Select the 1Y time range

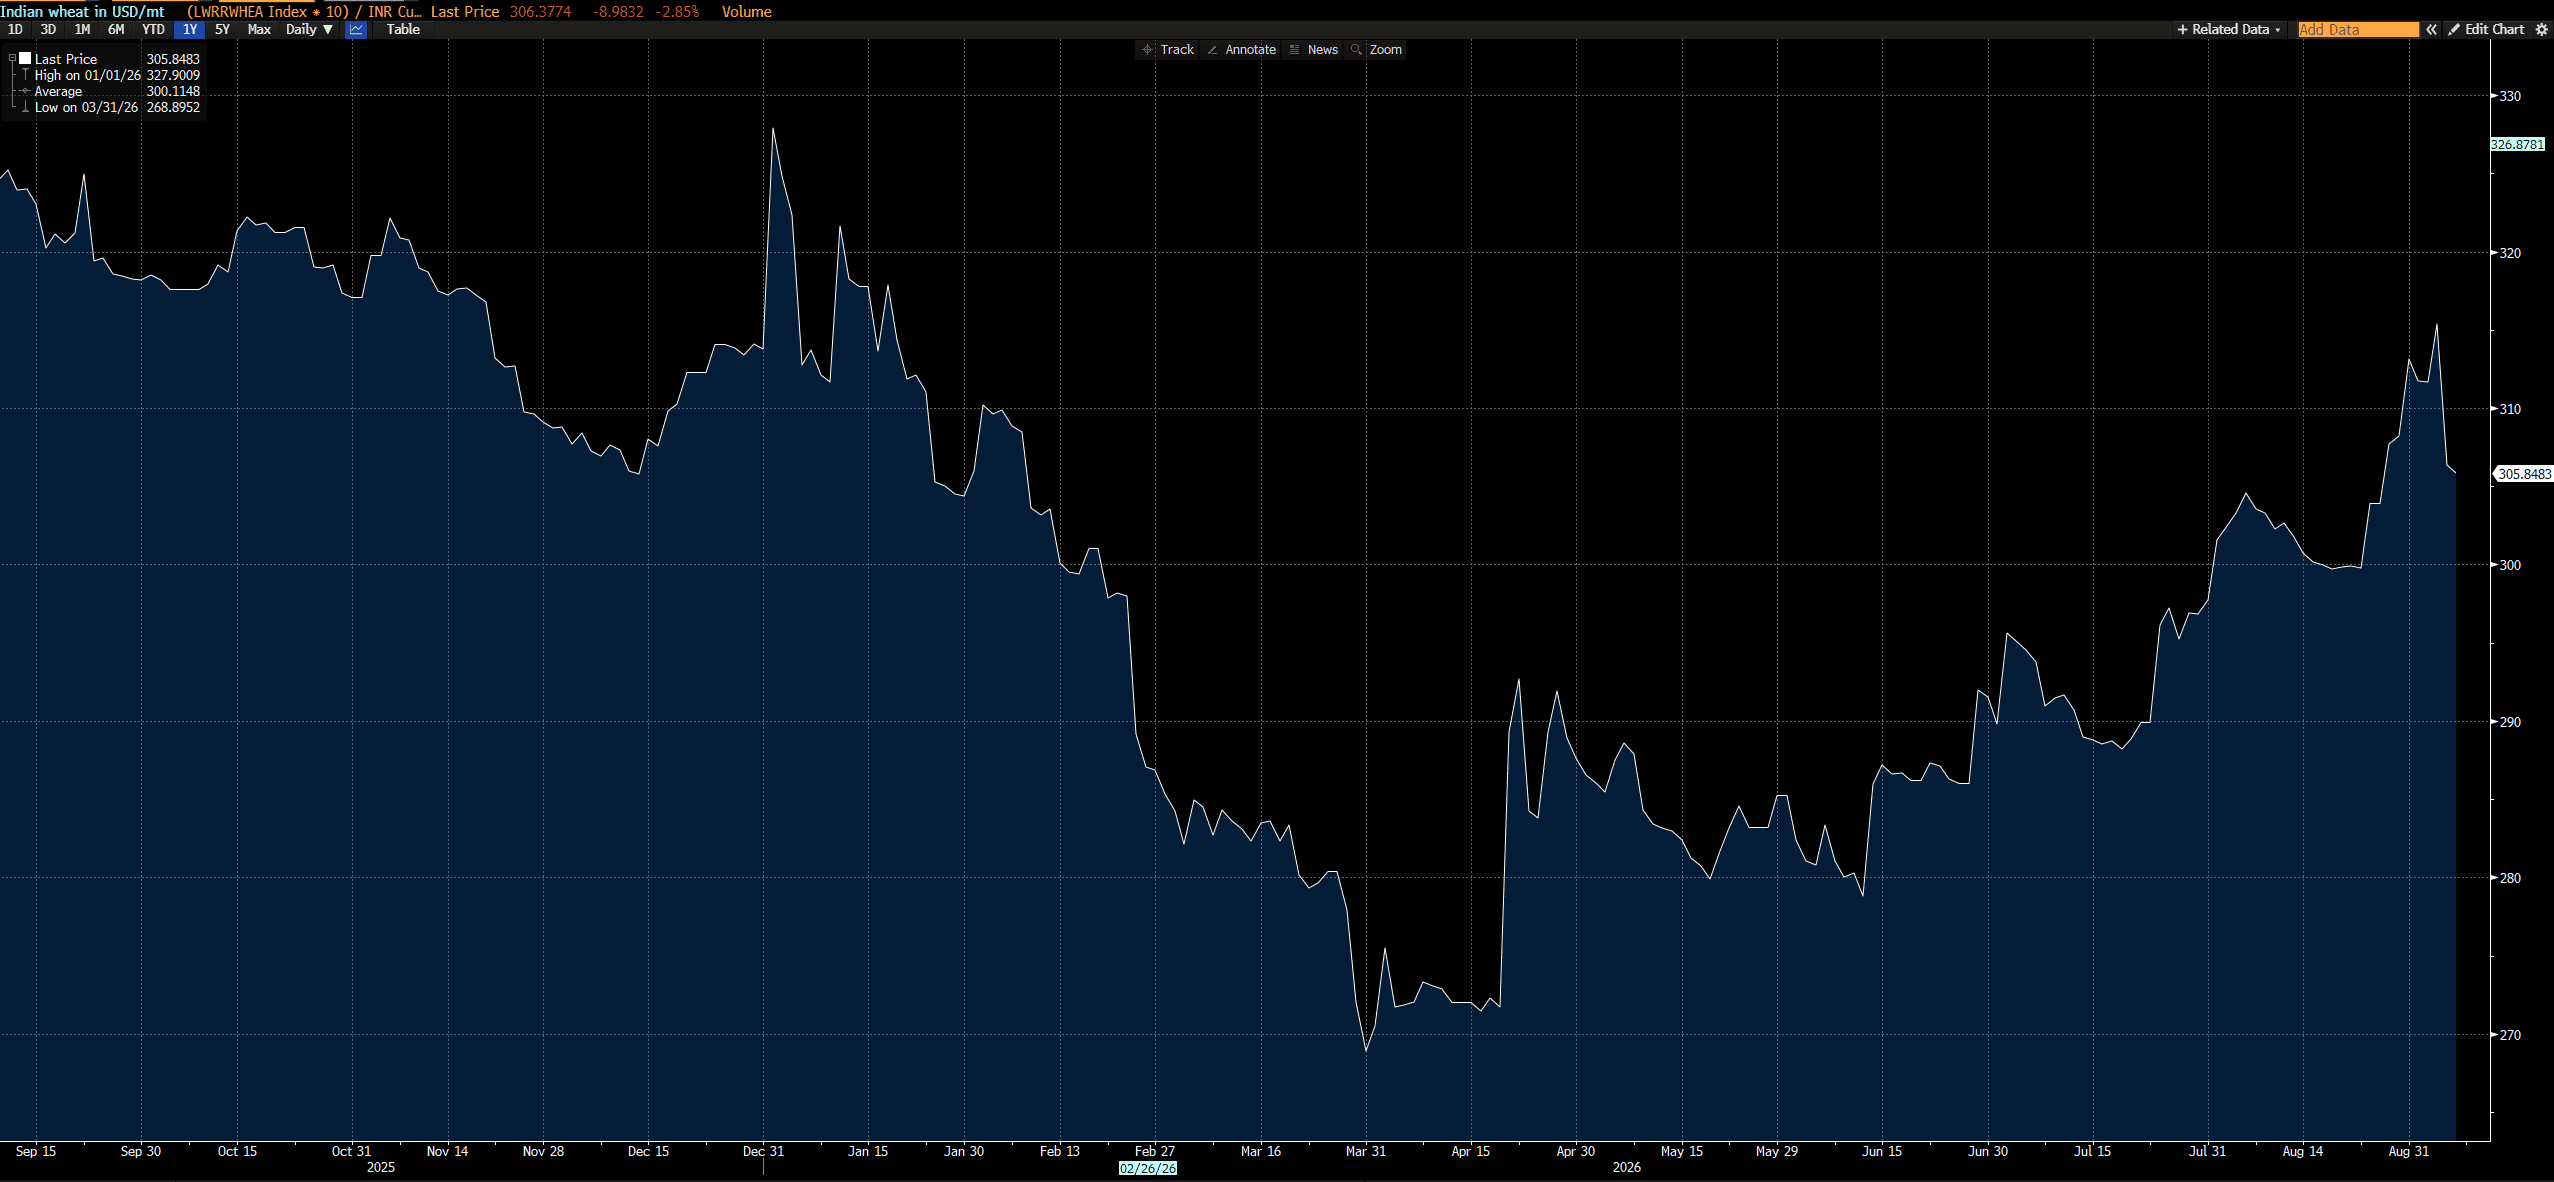190,30
